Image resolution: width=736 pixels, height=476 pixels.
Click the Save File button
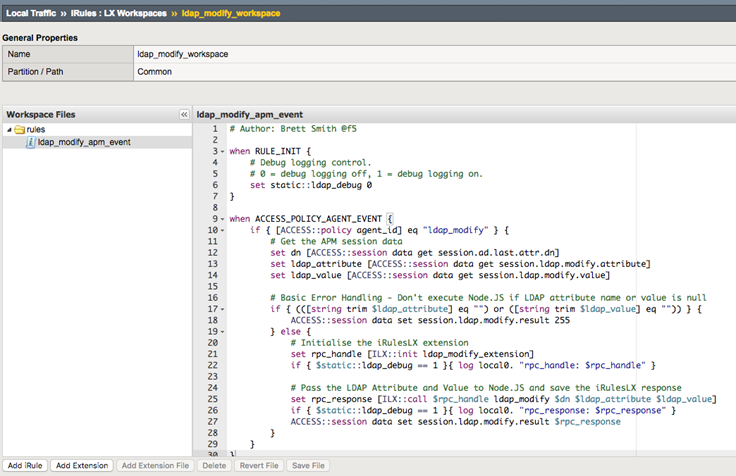point(306,466)
